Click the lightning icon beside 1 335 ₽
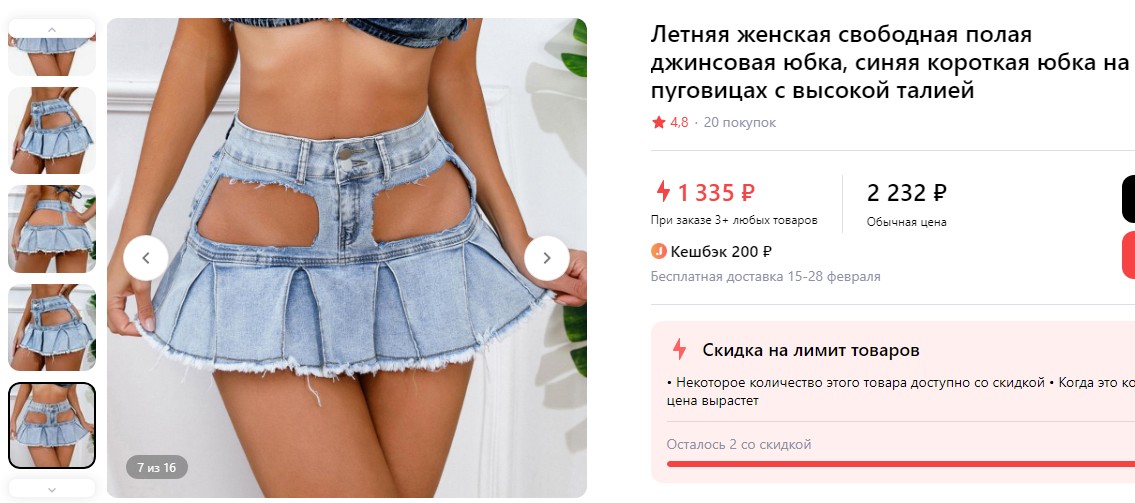The width and height of the screenshot is (1135, 503). point(662,192)
